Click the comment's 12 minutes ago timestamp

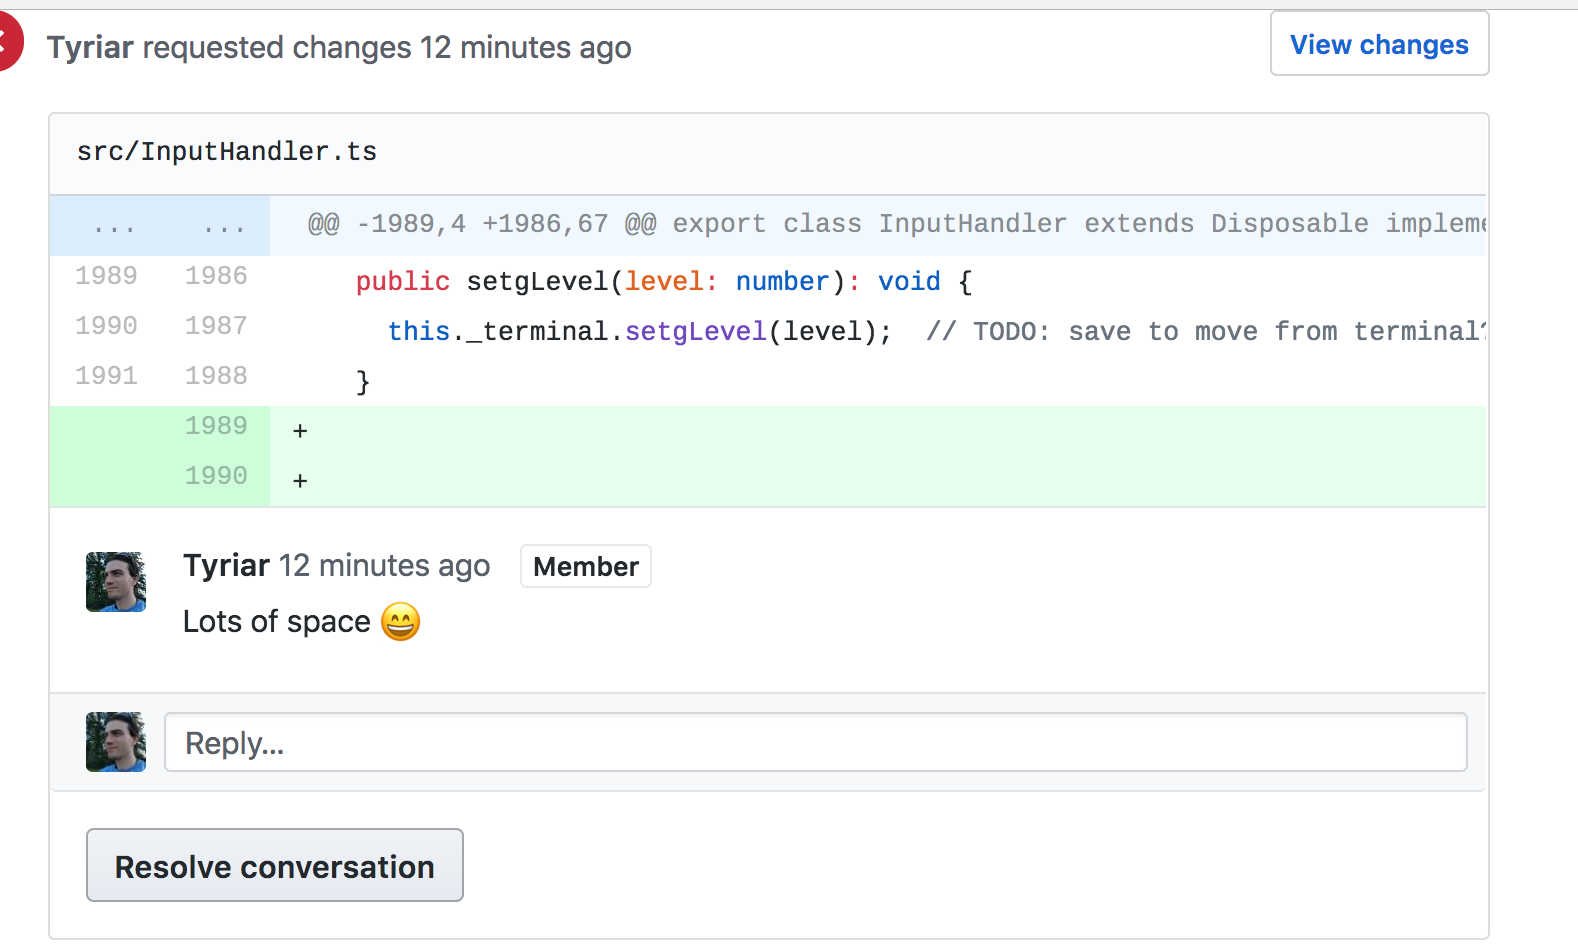point(385,566)
